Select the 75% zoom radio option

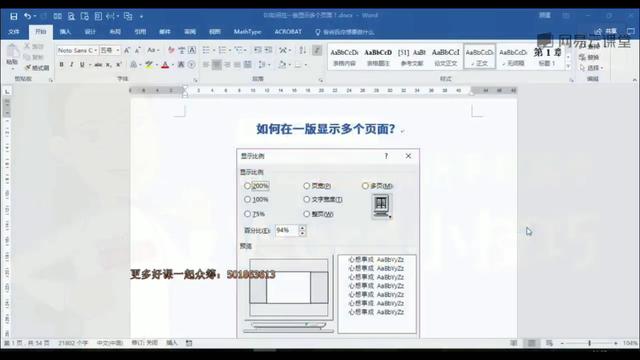pyautogui.click(x=255, y=214)
